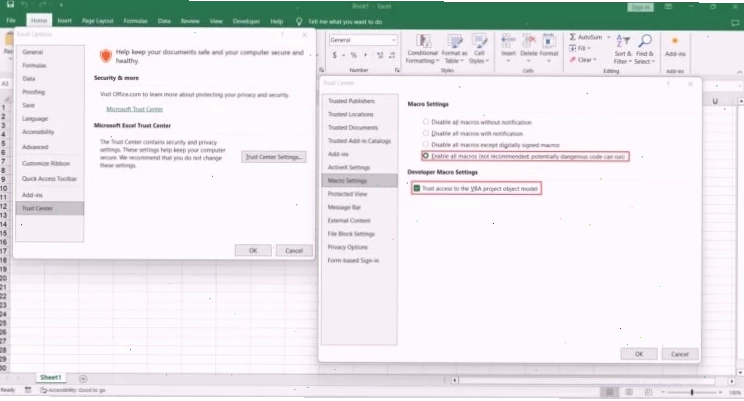Click the Cell Styles icon
This screenshot has width=744, height=401.
point(479,41)
